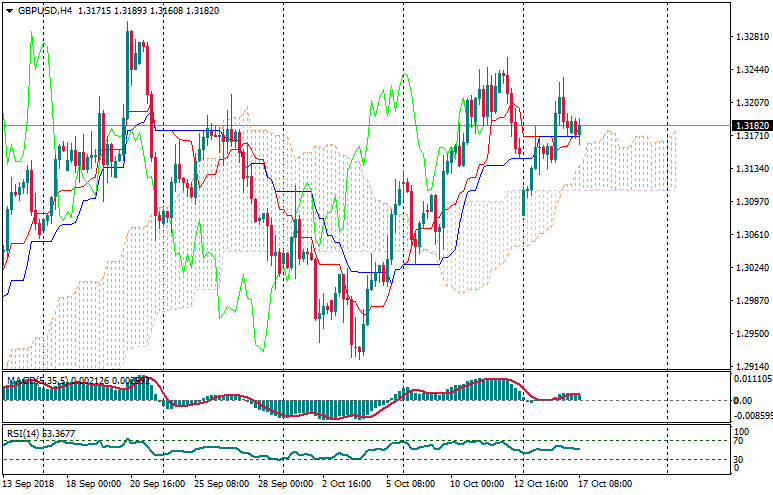The width and height of the screenshot is (773, 495).
Task: Click the 17 Oct 08:00 time label
Action: click(606, 484)
